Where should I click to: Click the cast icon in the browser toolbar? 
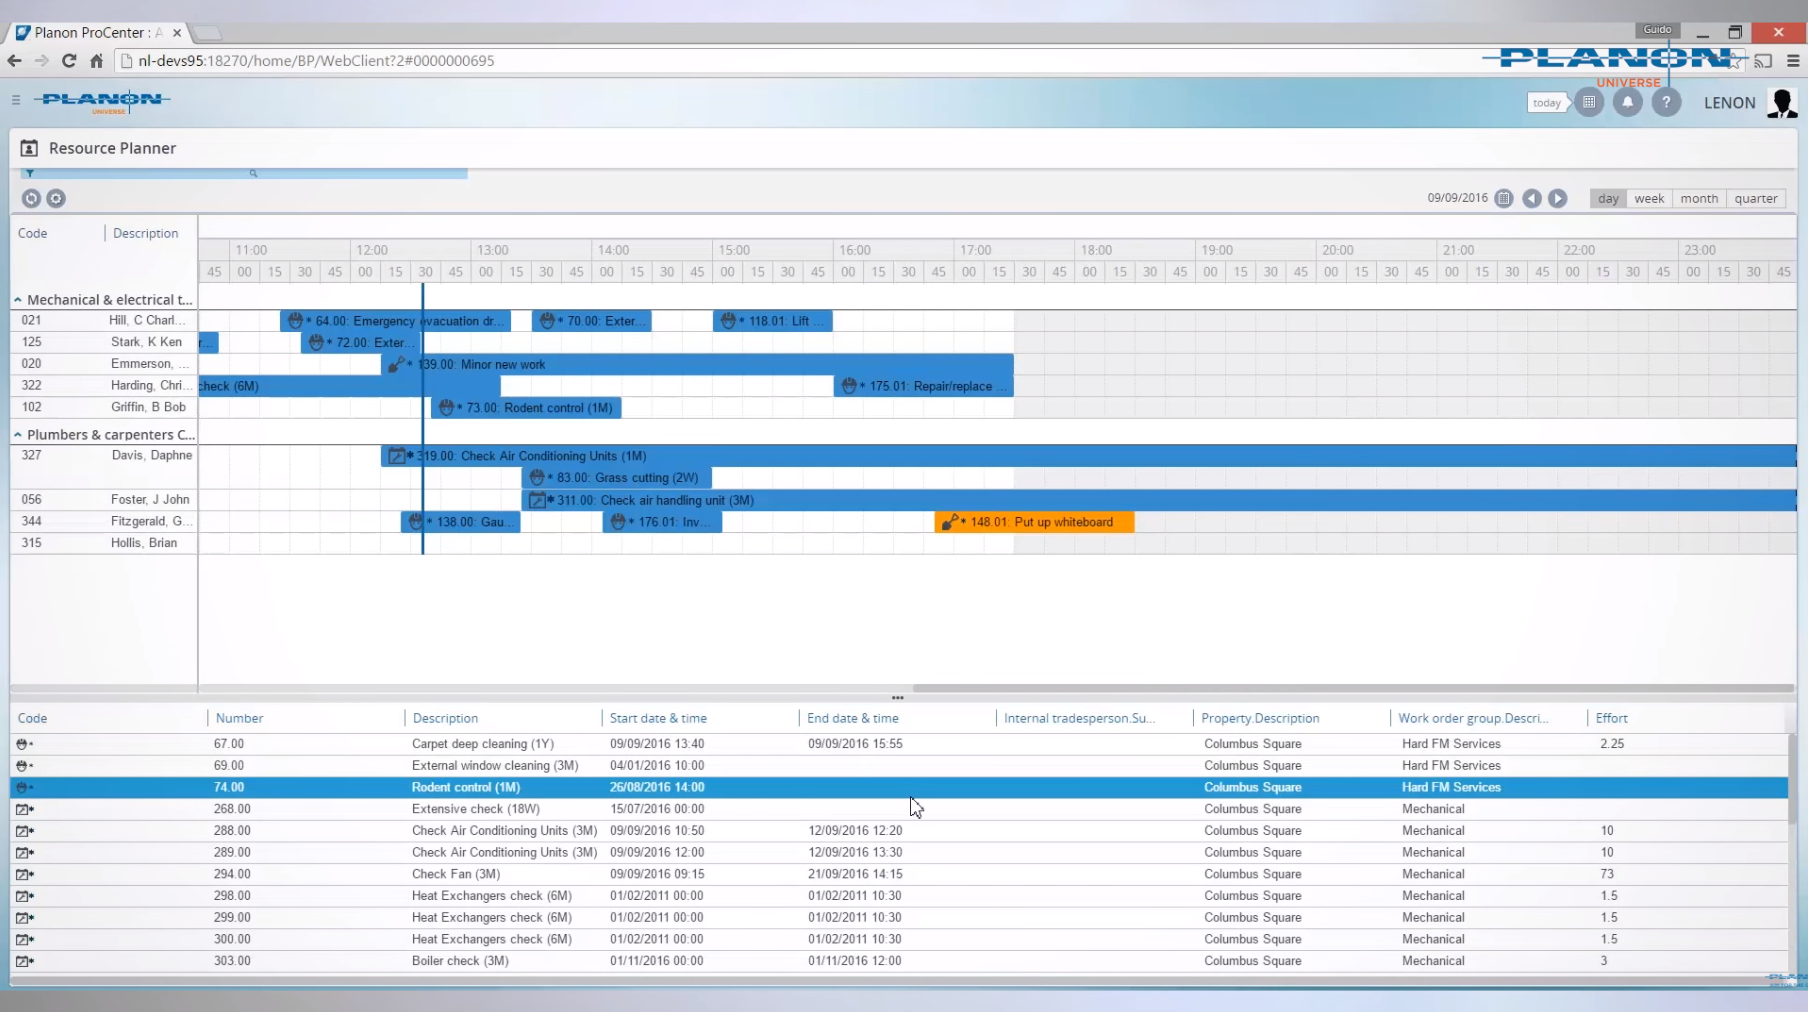pyautogui.click(x=1763, y=61)
